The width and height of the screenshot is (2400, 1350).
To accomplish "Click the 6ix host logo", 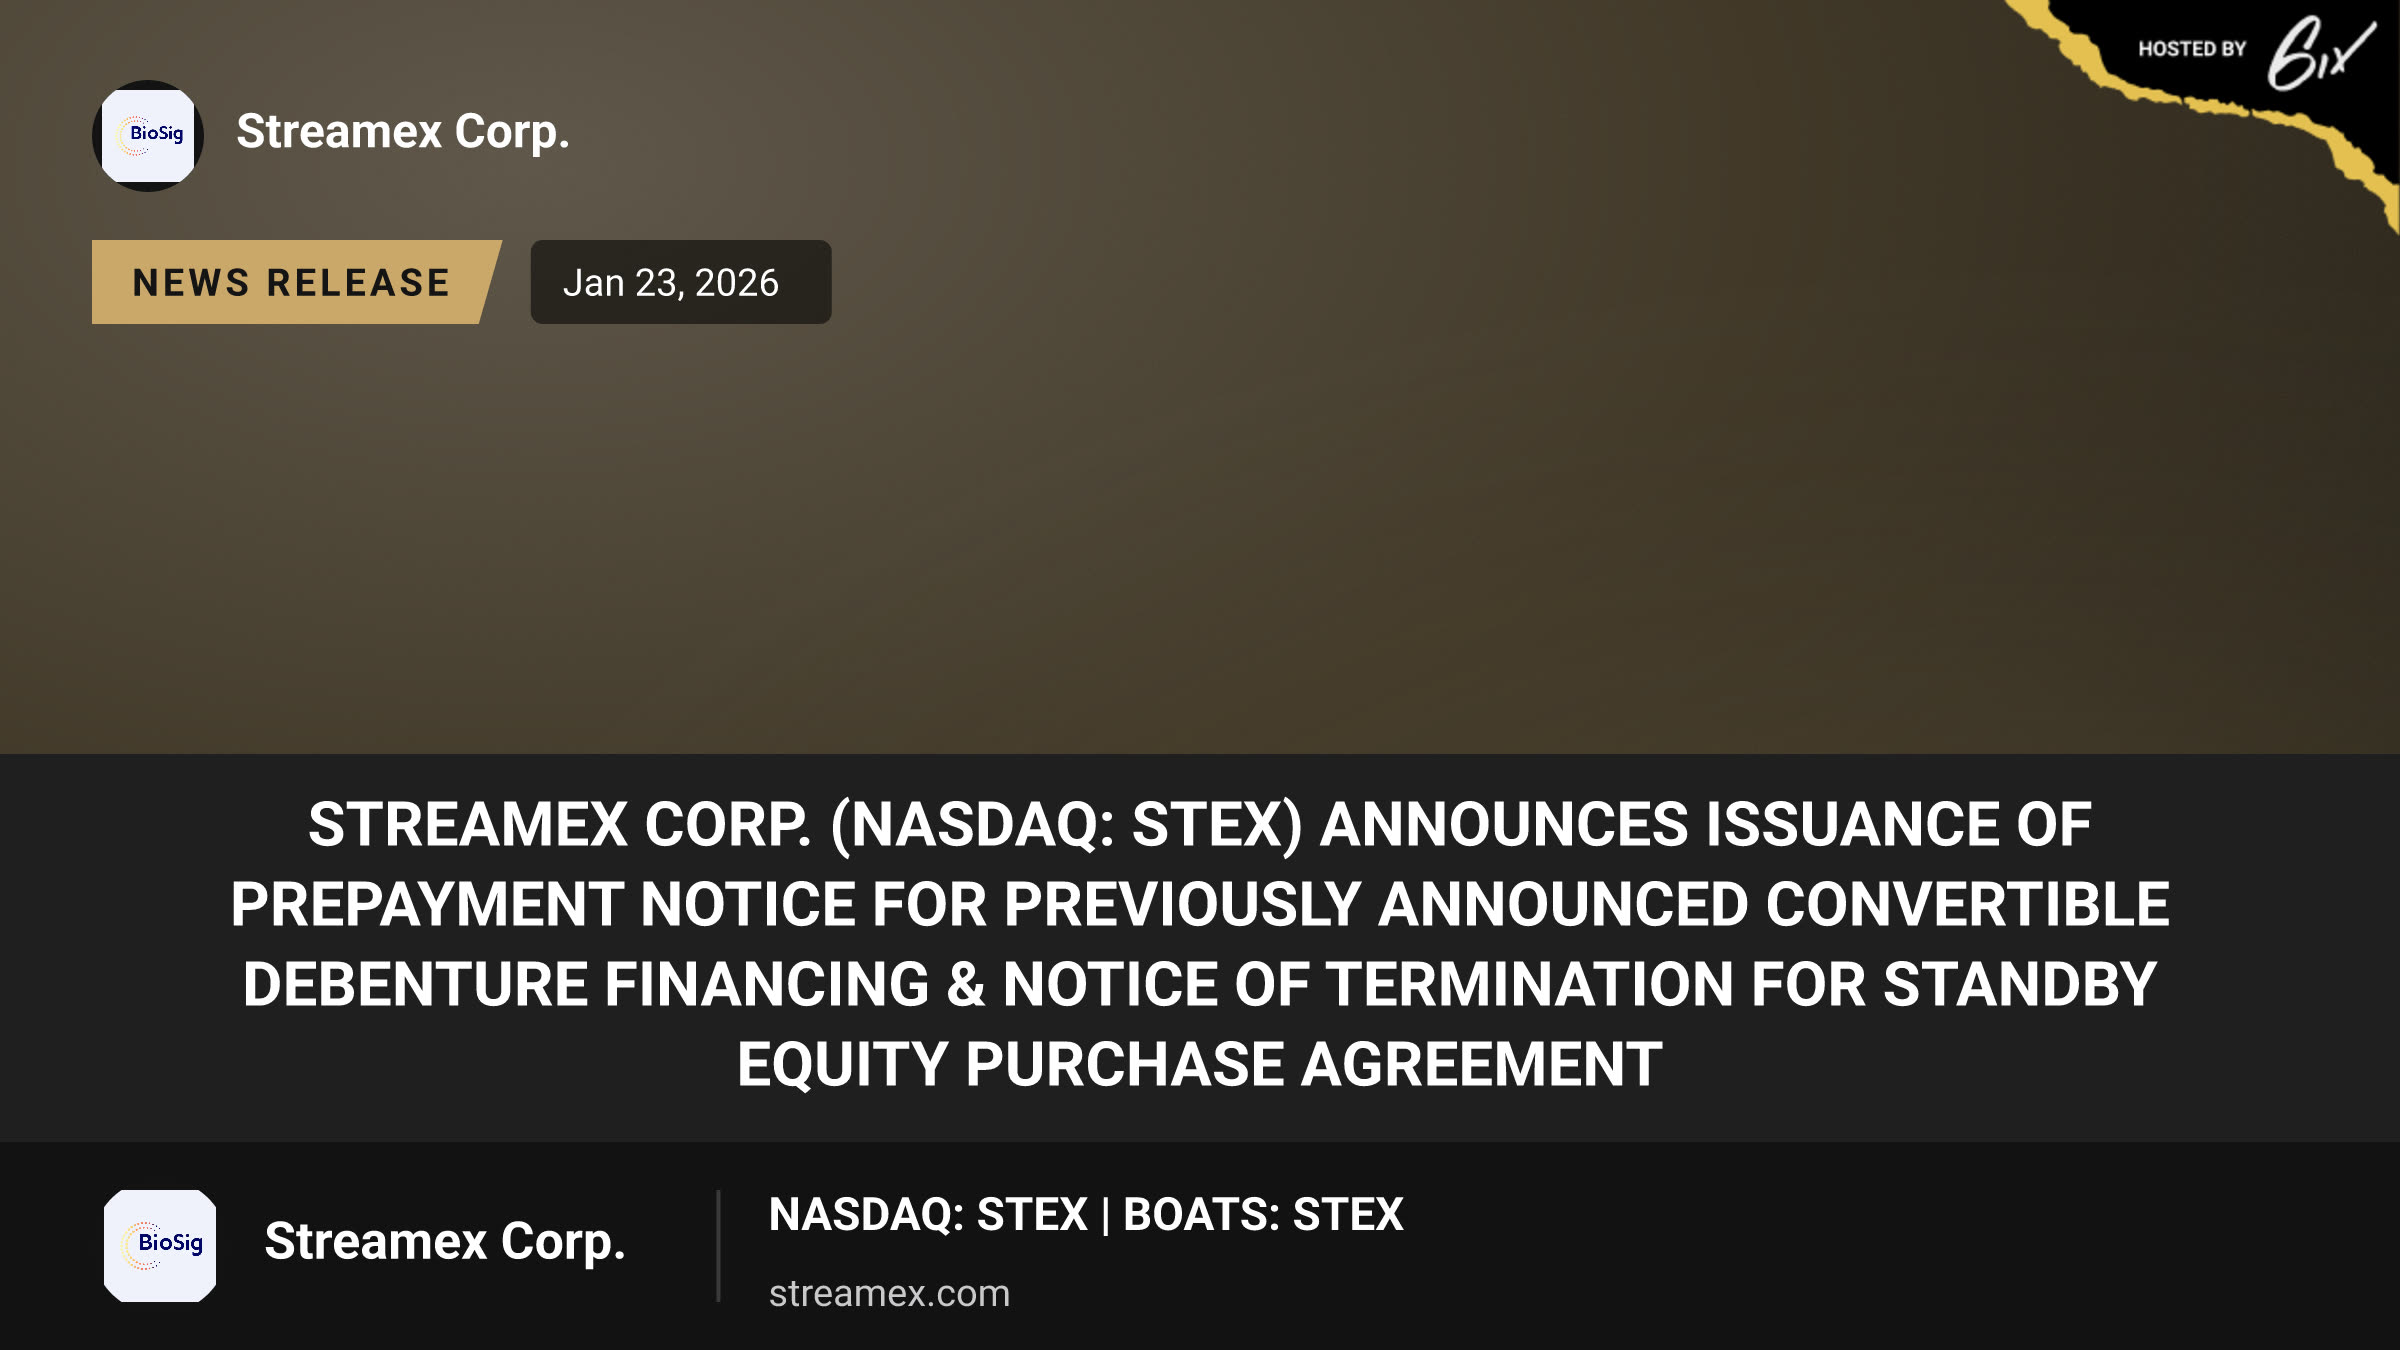I will (x=2320, y=53).
